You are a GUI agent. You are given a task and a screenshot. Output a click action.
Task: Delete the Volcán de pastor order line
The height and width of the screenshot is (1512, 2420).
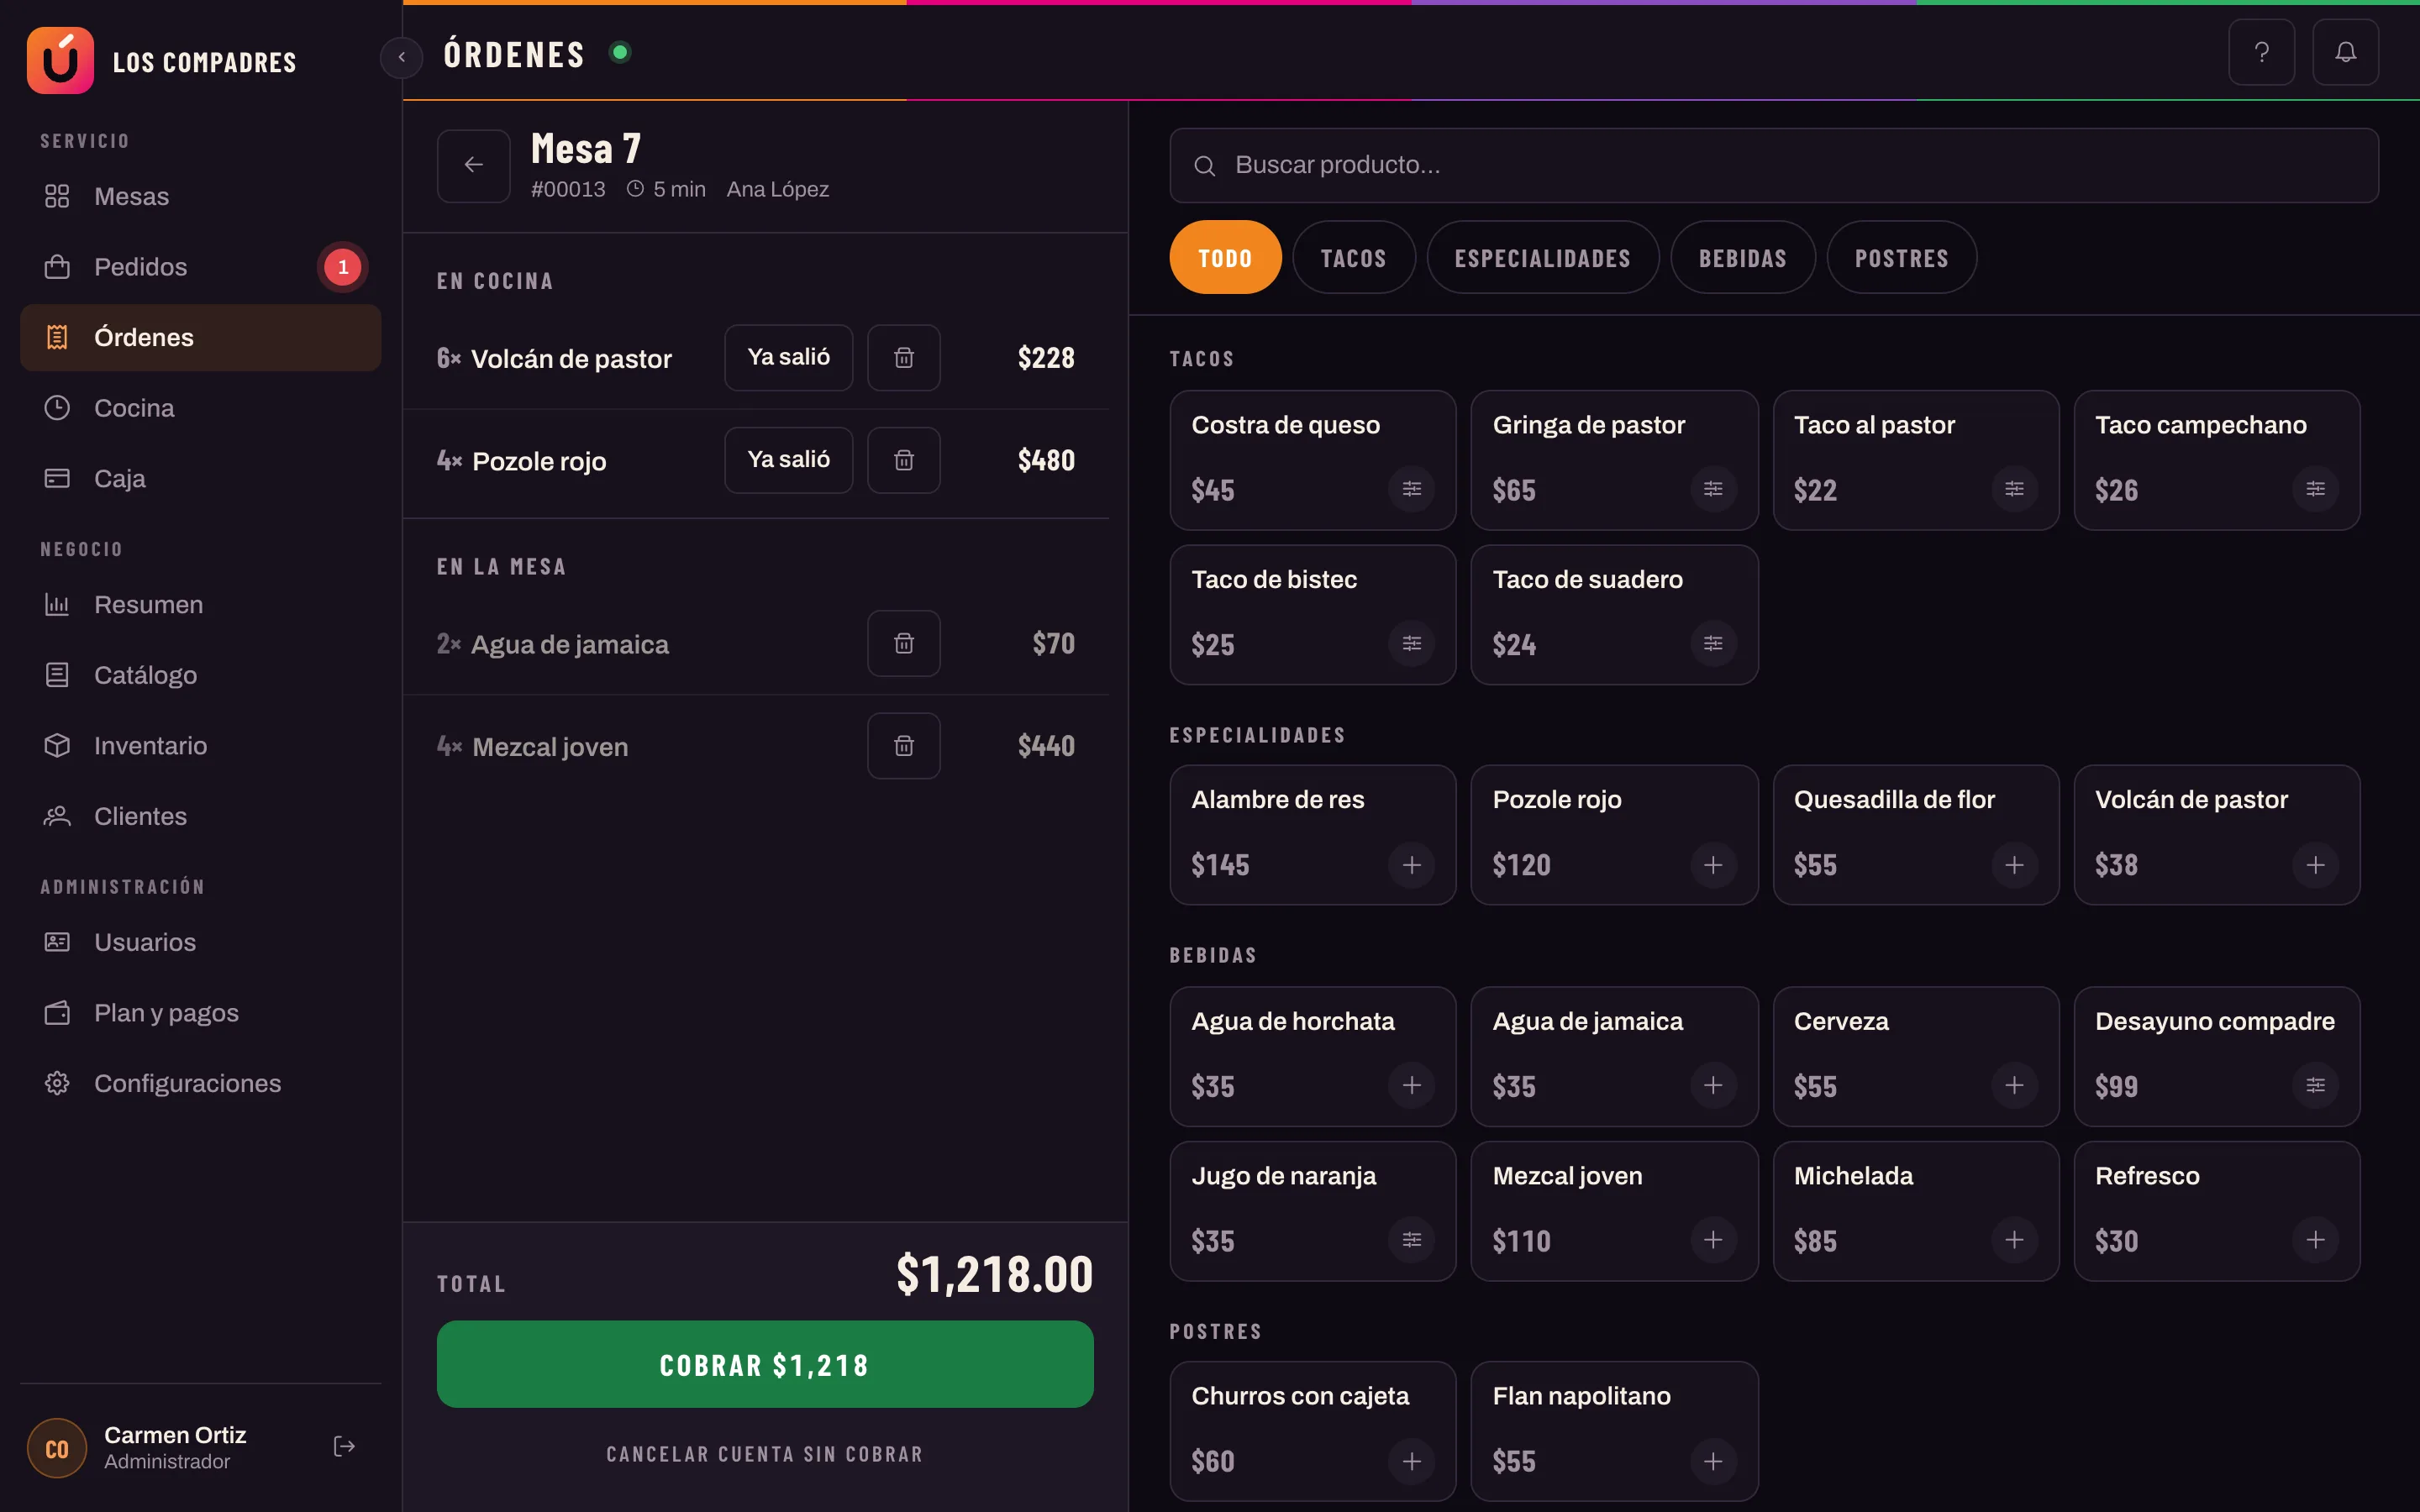(x=903, y=357)
